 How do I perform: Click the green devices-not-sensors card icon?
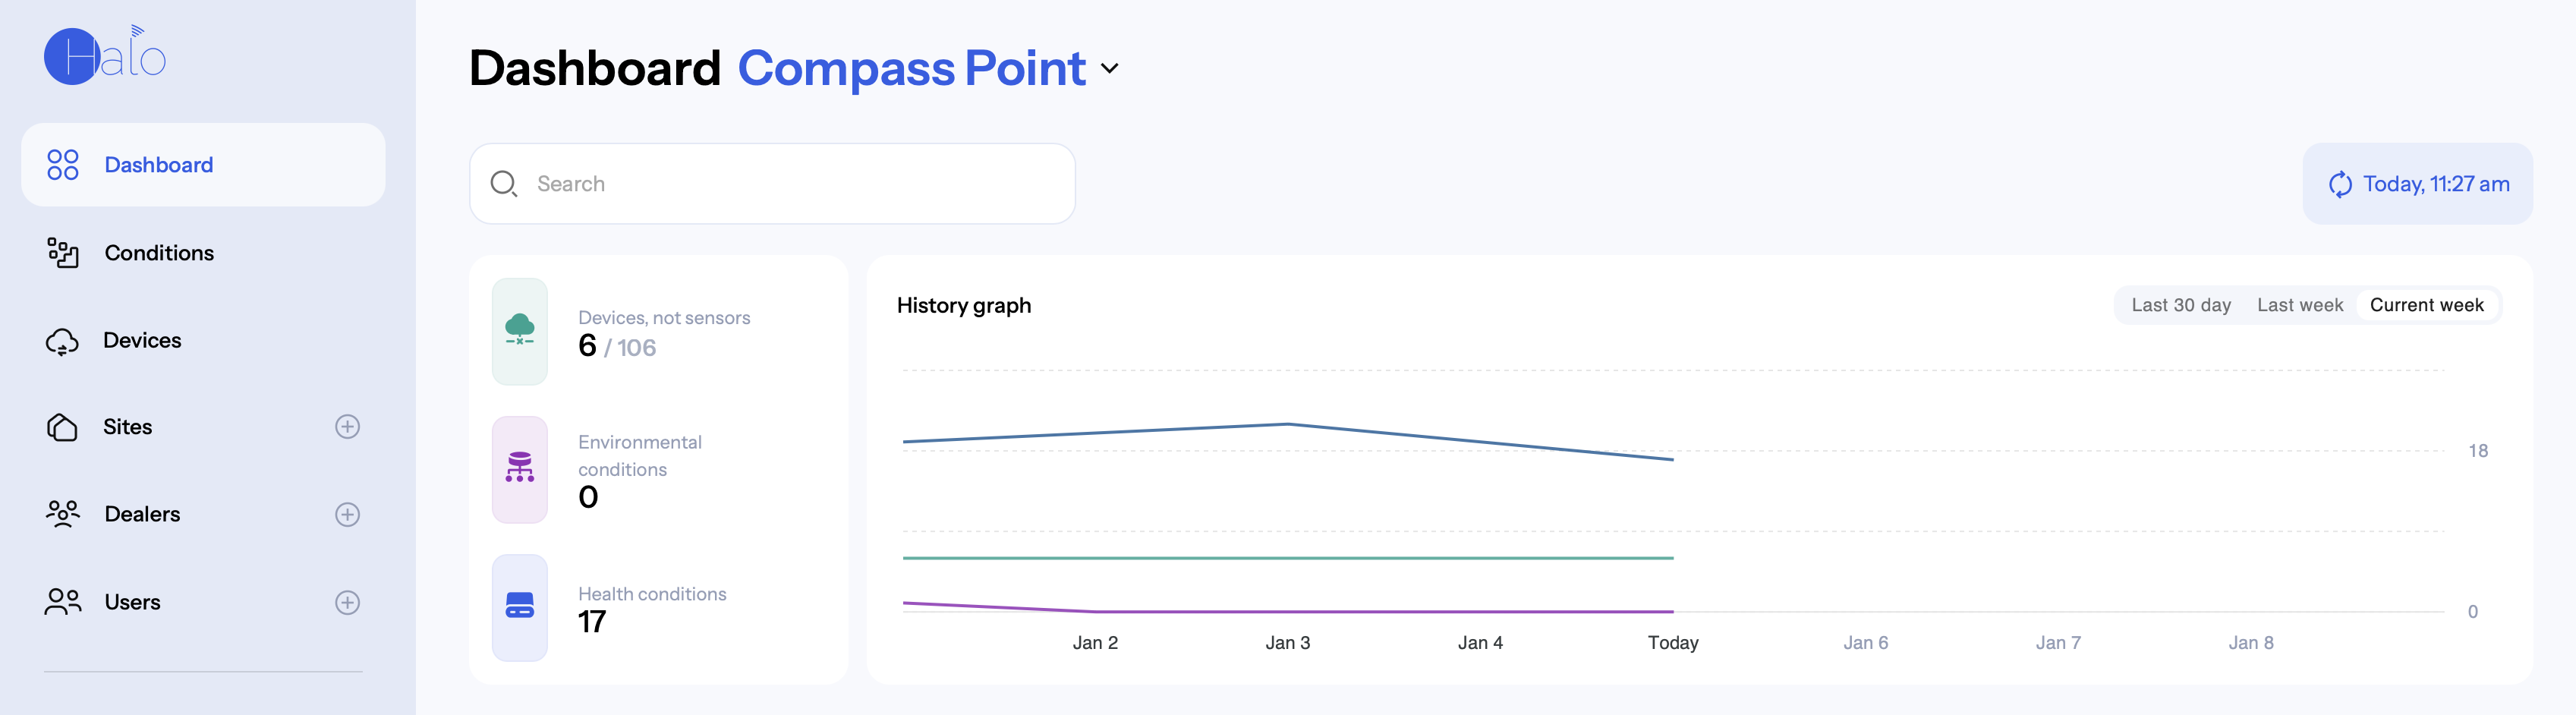520,331
